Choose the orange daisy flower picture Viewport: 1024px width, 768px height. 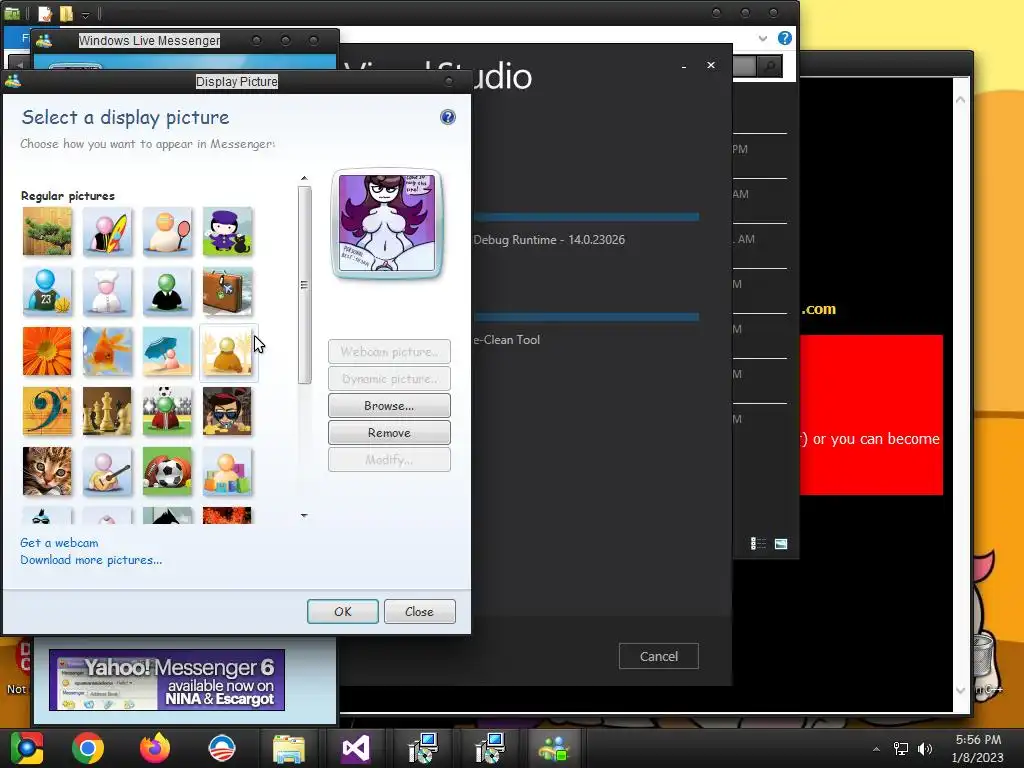[47, 351]
